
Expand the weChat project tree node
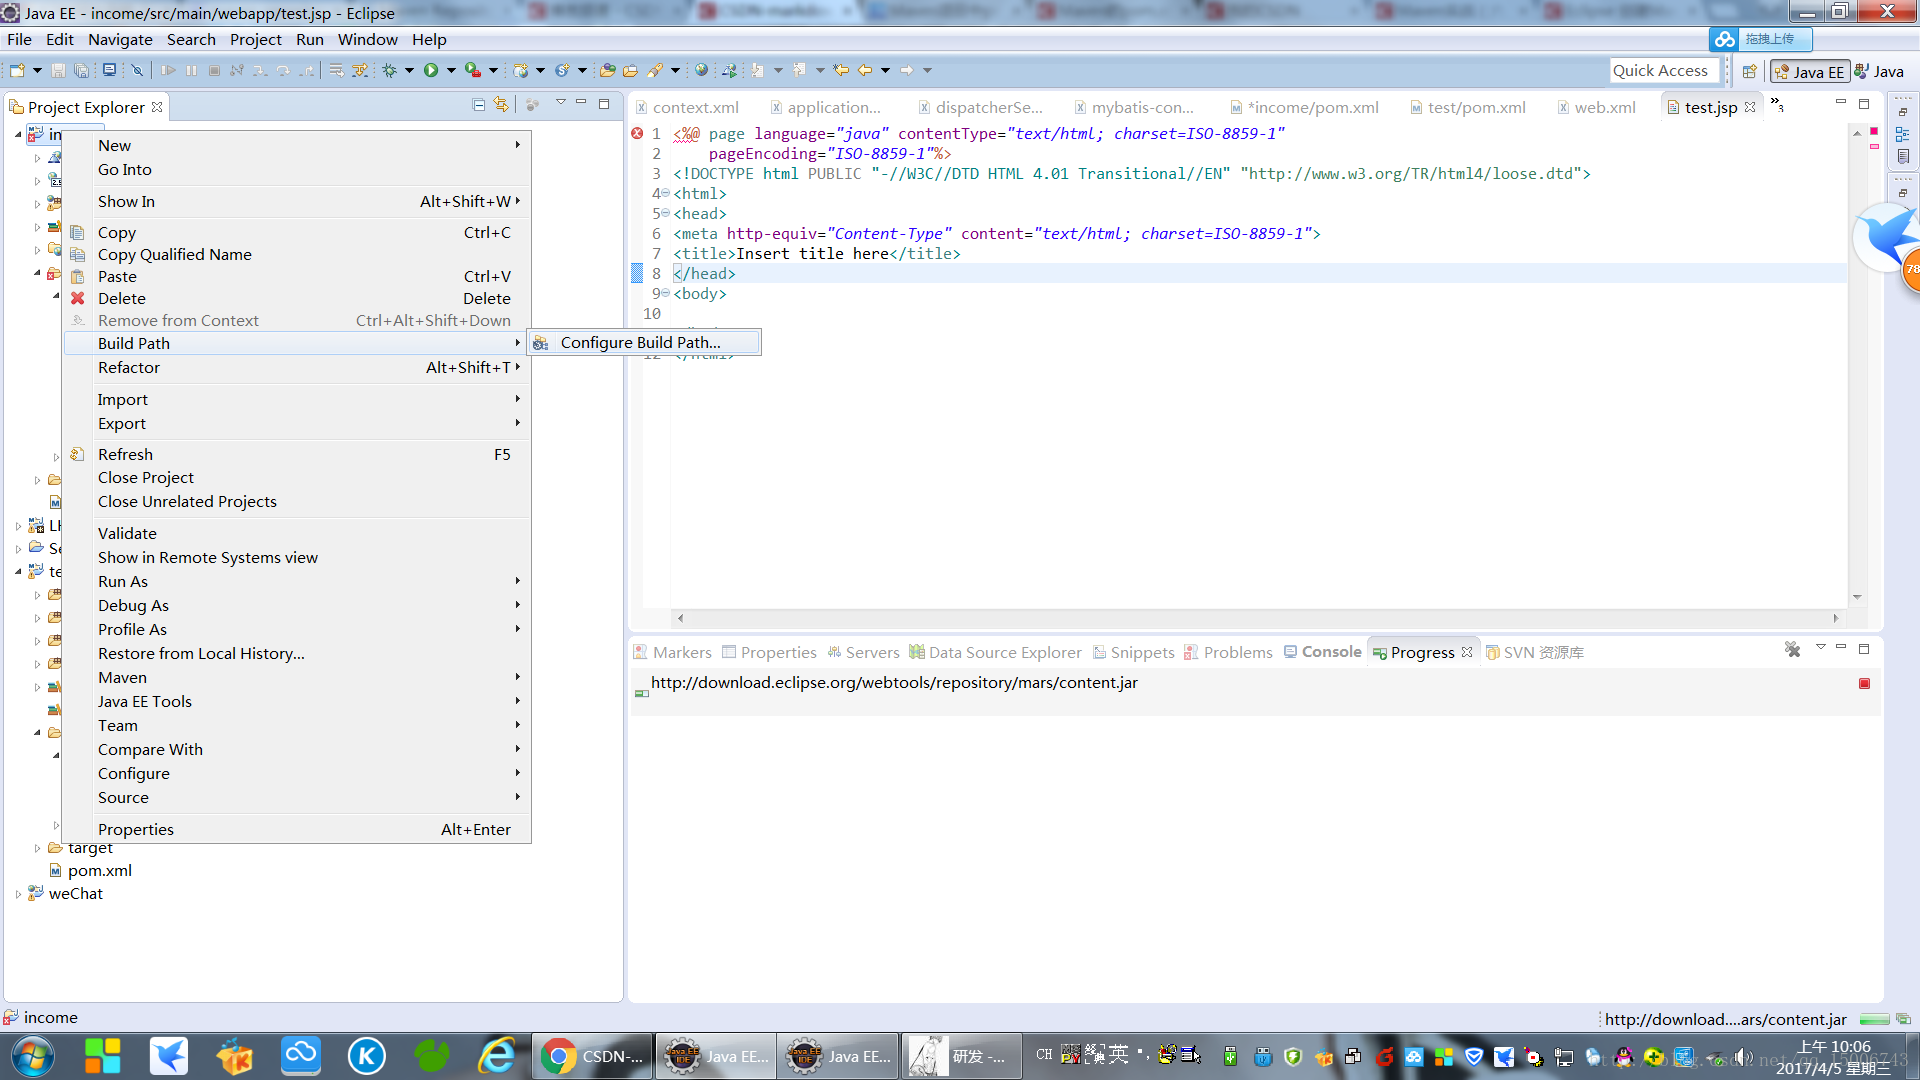pyautogui.click(x=18, y=894)
